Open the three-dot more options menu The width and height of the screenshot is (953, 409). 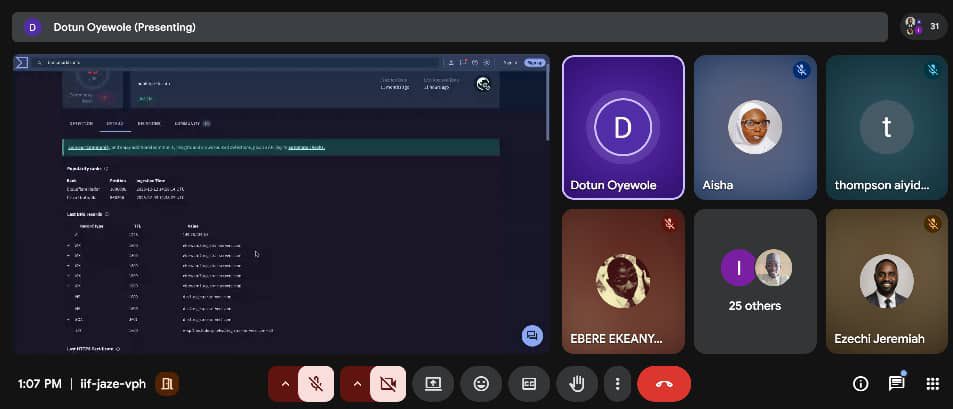pos(618,384)
